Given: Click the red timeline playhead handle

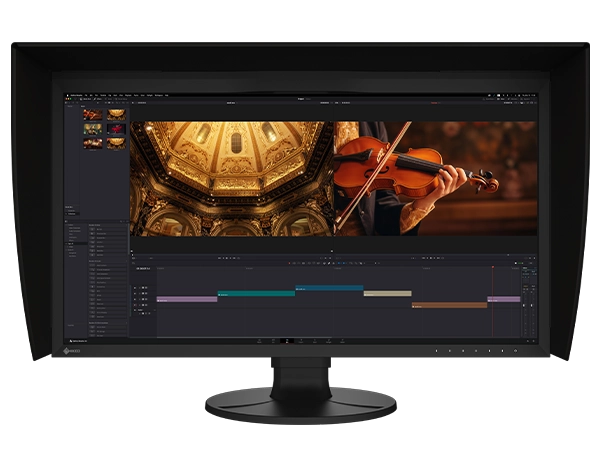Looking at the screenshot, I should point(492,267).
